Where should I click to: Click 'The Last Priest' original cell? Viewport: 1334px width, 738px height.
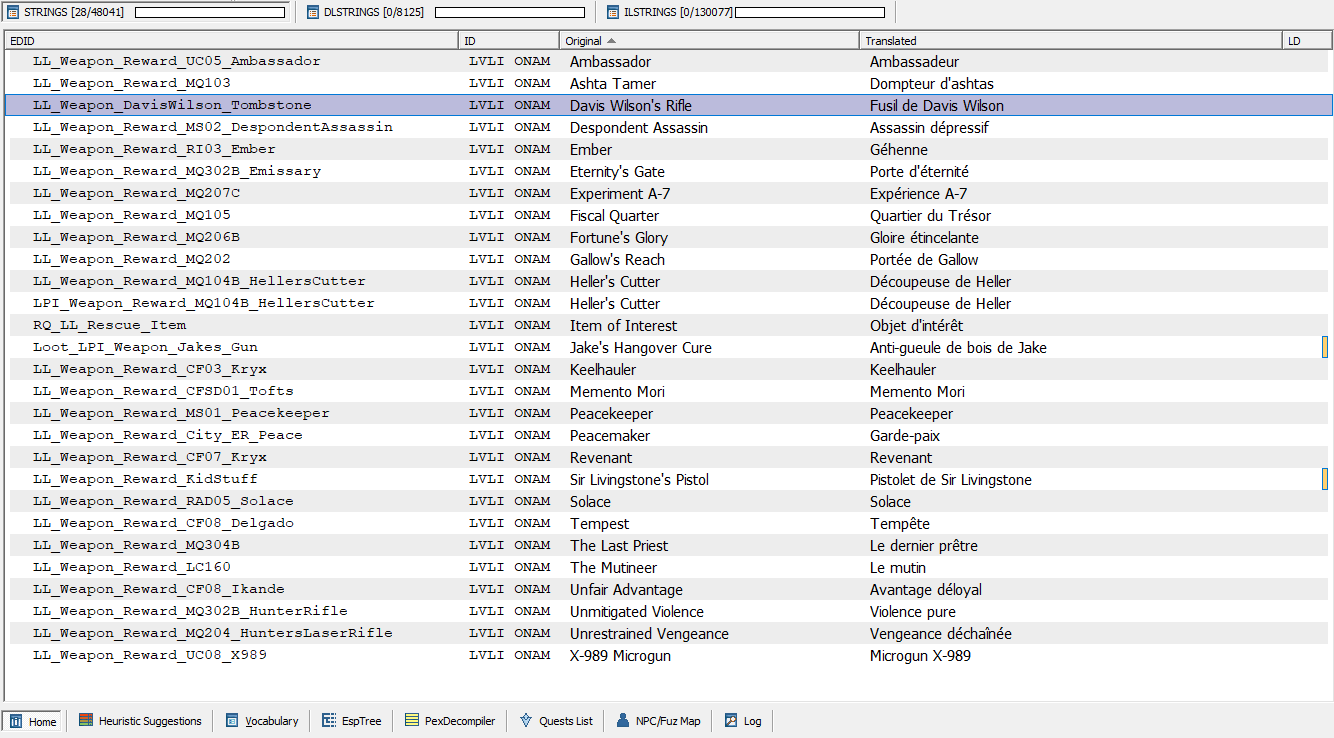click(619, 545)
